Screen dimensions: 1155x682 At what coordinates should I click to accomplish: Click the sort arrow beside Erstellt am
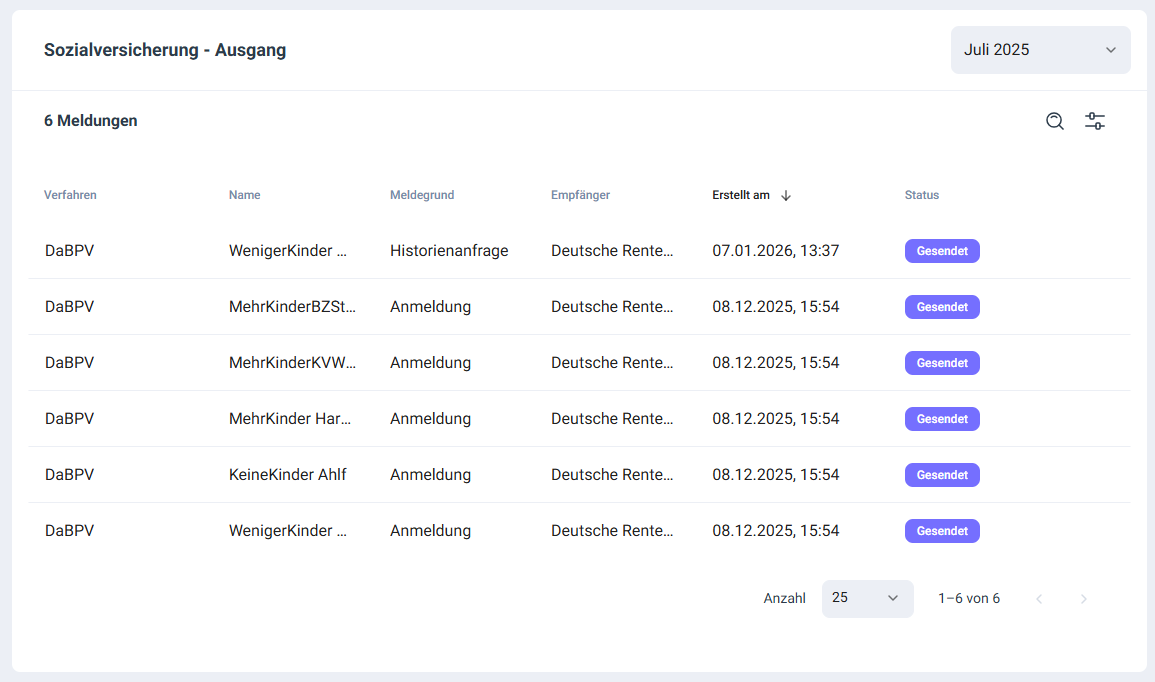(786, 195)
